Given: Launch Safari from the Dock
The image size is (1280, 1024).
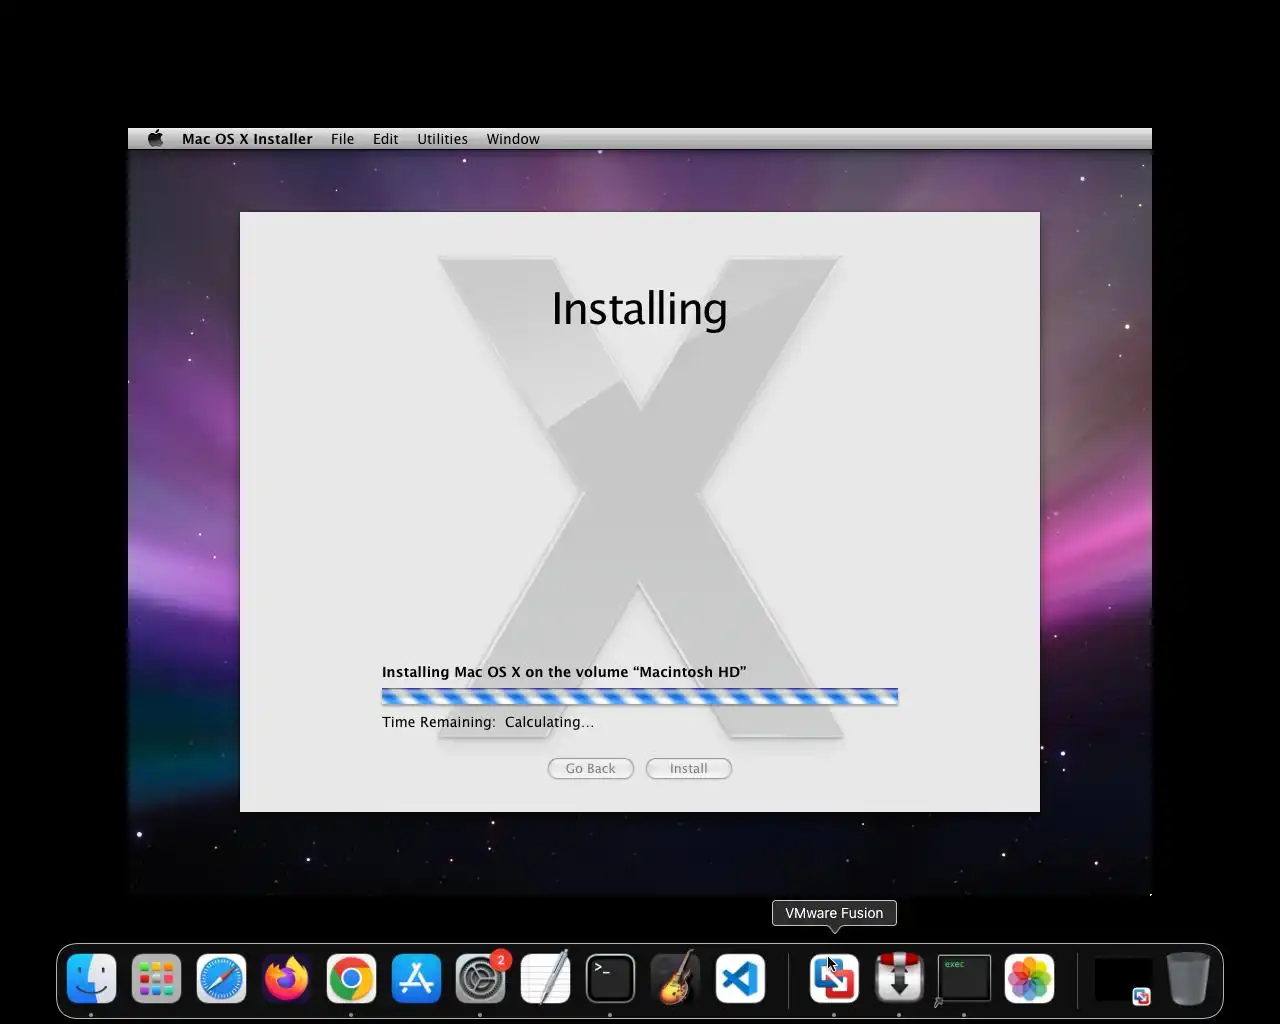Looking at the screenshot, I should (221, 978).
